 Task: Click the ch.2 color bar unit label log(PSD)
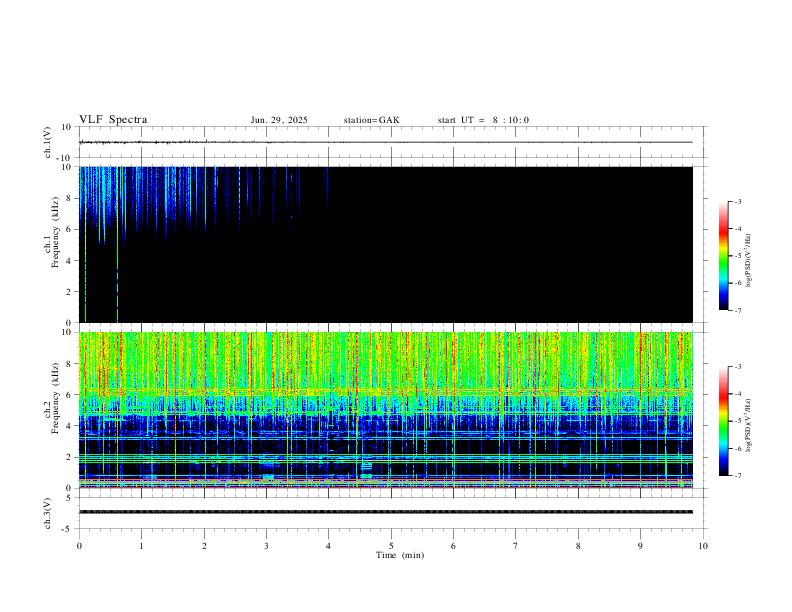749,425
